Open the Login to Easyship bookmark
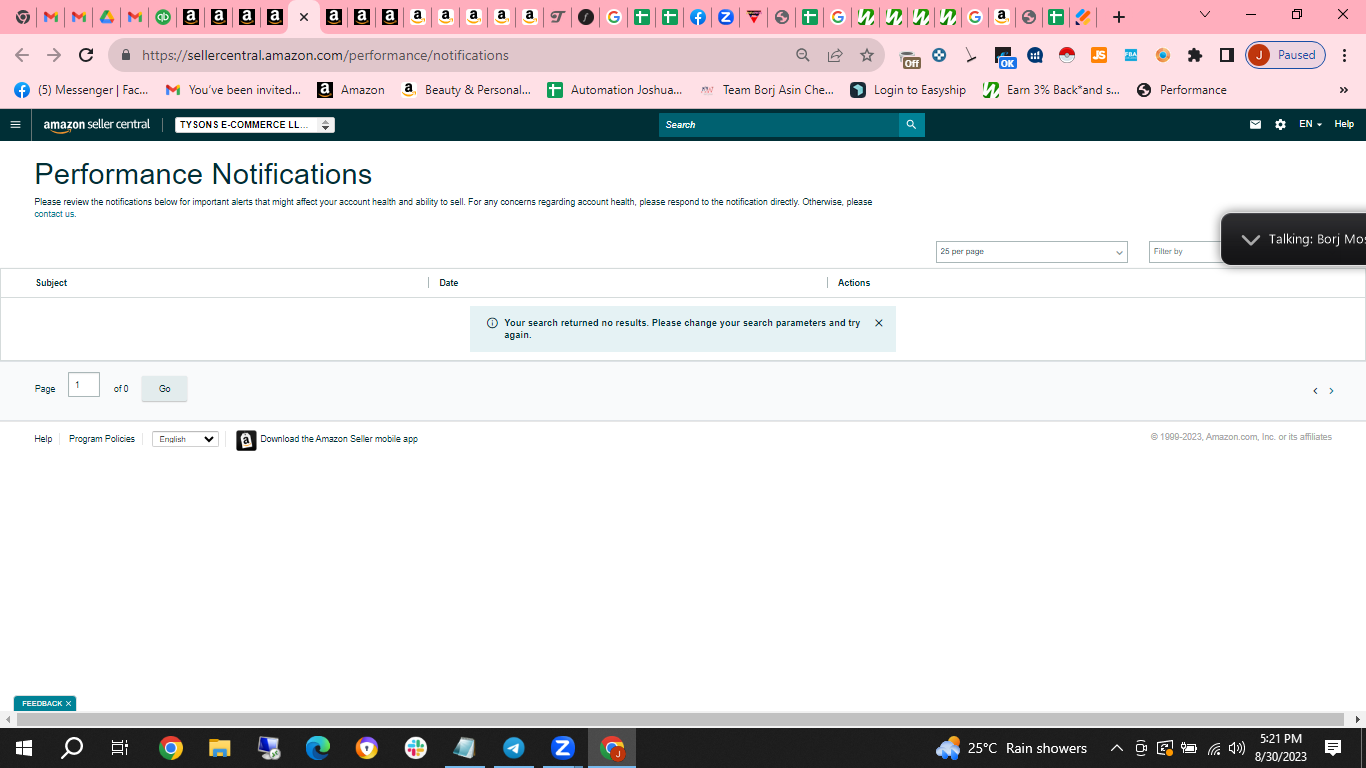1366x768 pixels. [x=908, y=90]
